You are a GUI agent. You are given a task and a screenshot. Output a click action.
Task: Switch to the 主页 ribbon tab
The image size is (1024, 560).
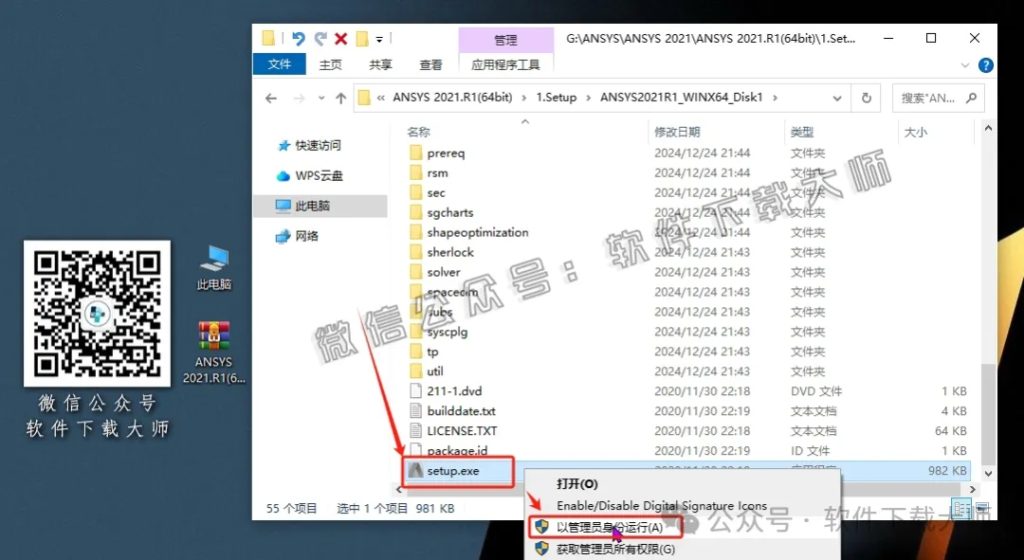point(330,65)
